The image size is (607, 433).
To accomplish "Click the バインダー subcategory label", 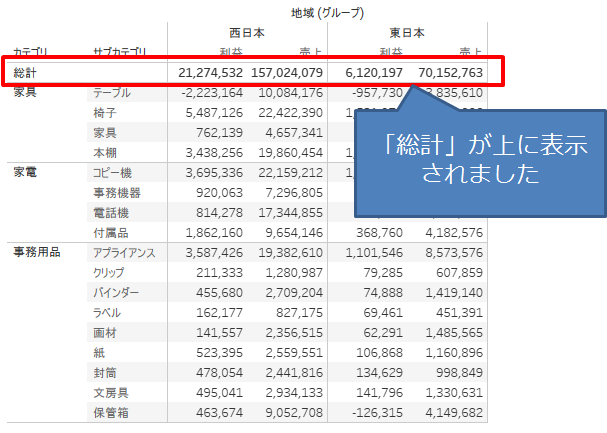I will pos(117,293).
